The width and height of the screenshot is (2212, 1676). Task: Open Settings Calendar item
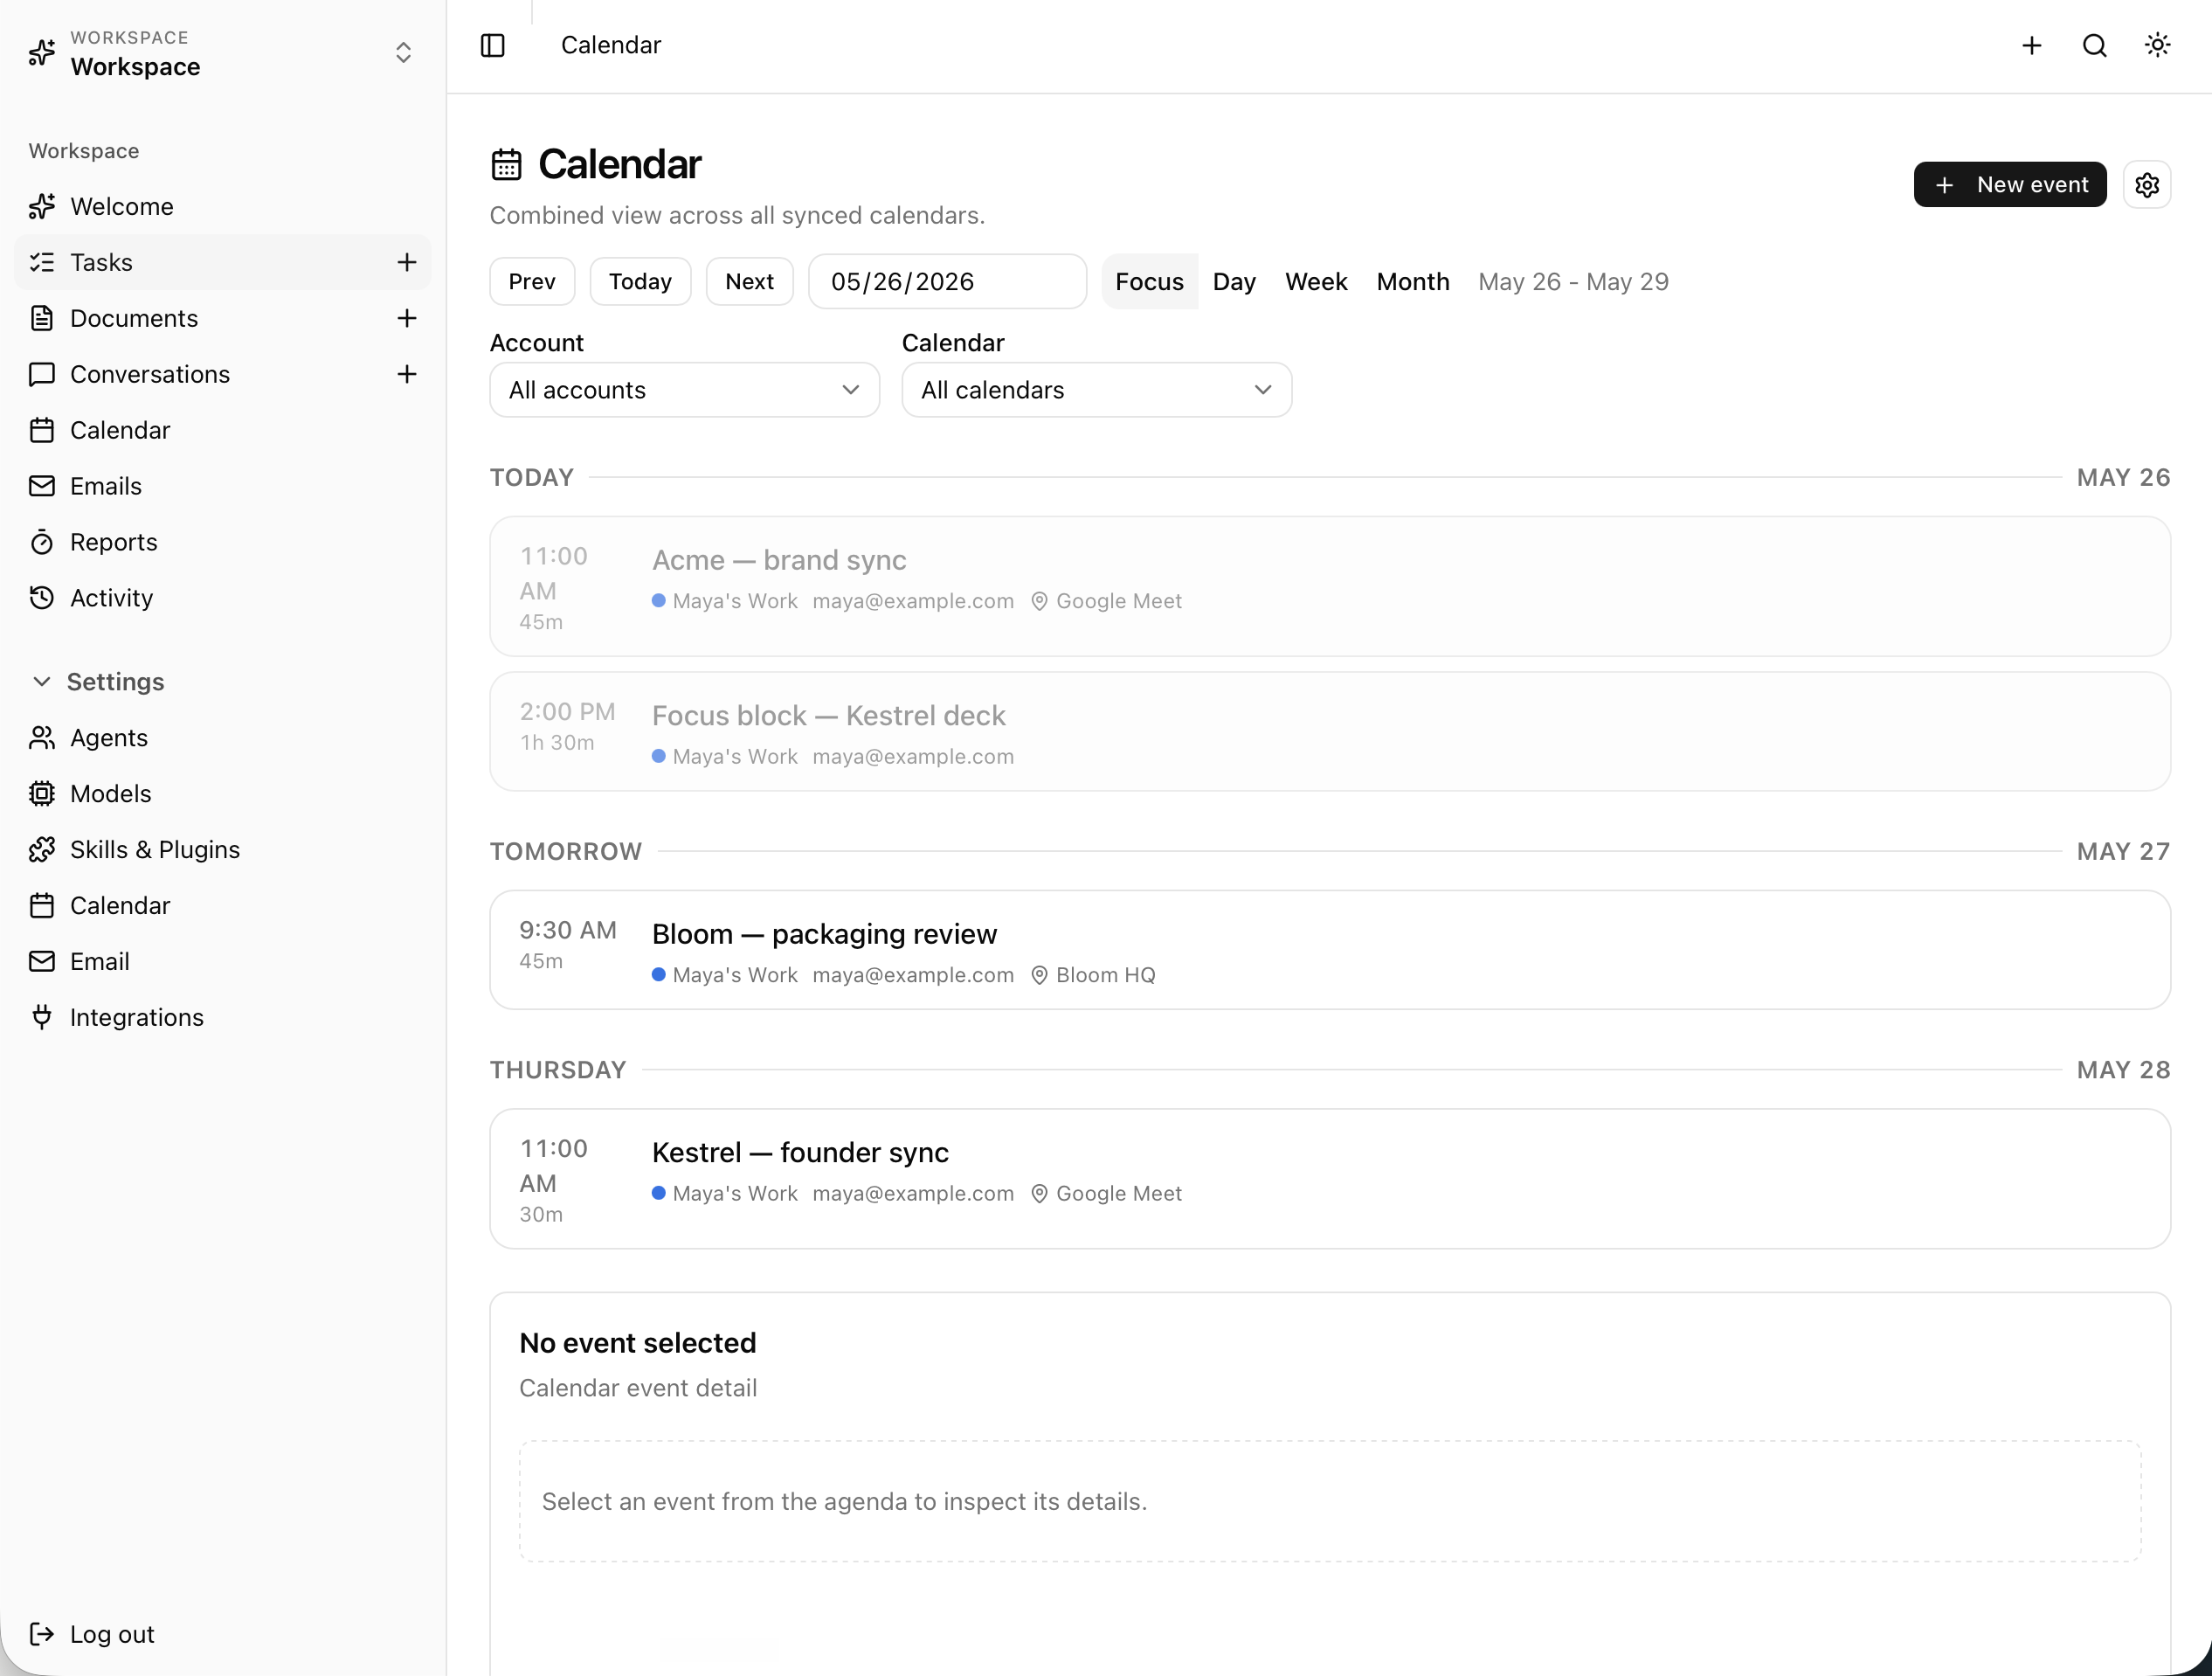(222, 906)
